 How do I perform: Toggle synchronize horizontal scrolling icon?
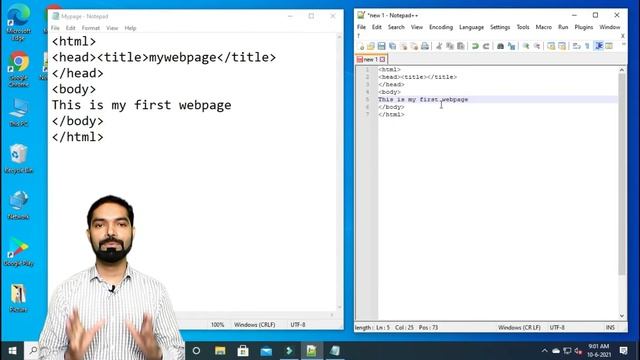(562, 46)
